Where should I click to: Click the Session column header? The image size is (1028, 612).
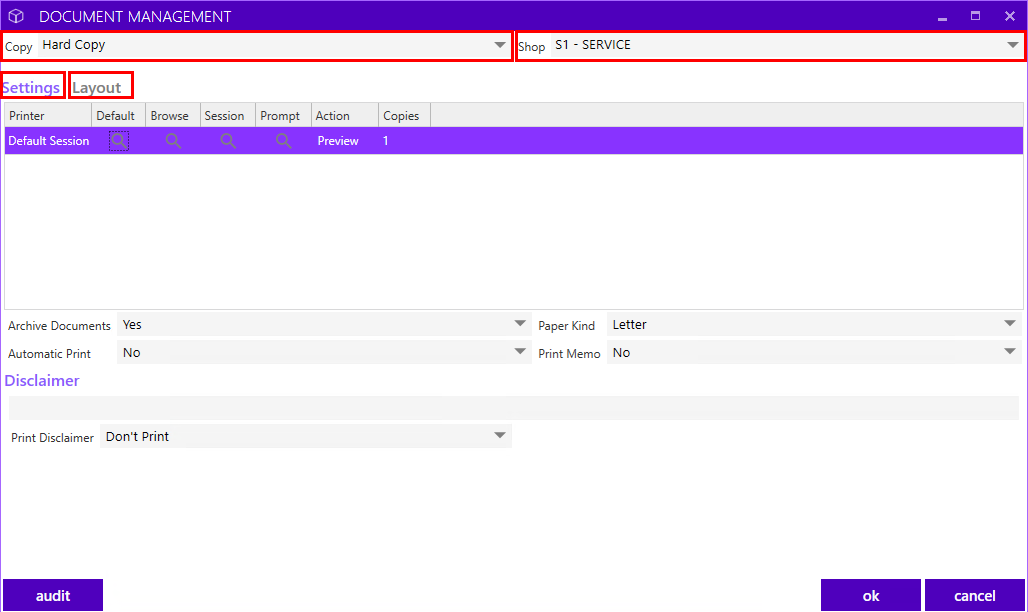(x=227, y=115)
